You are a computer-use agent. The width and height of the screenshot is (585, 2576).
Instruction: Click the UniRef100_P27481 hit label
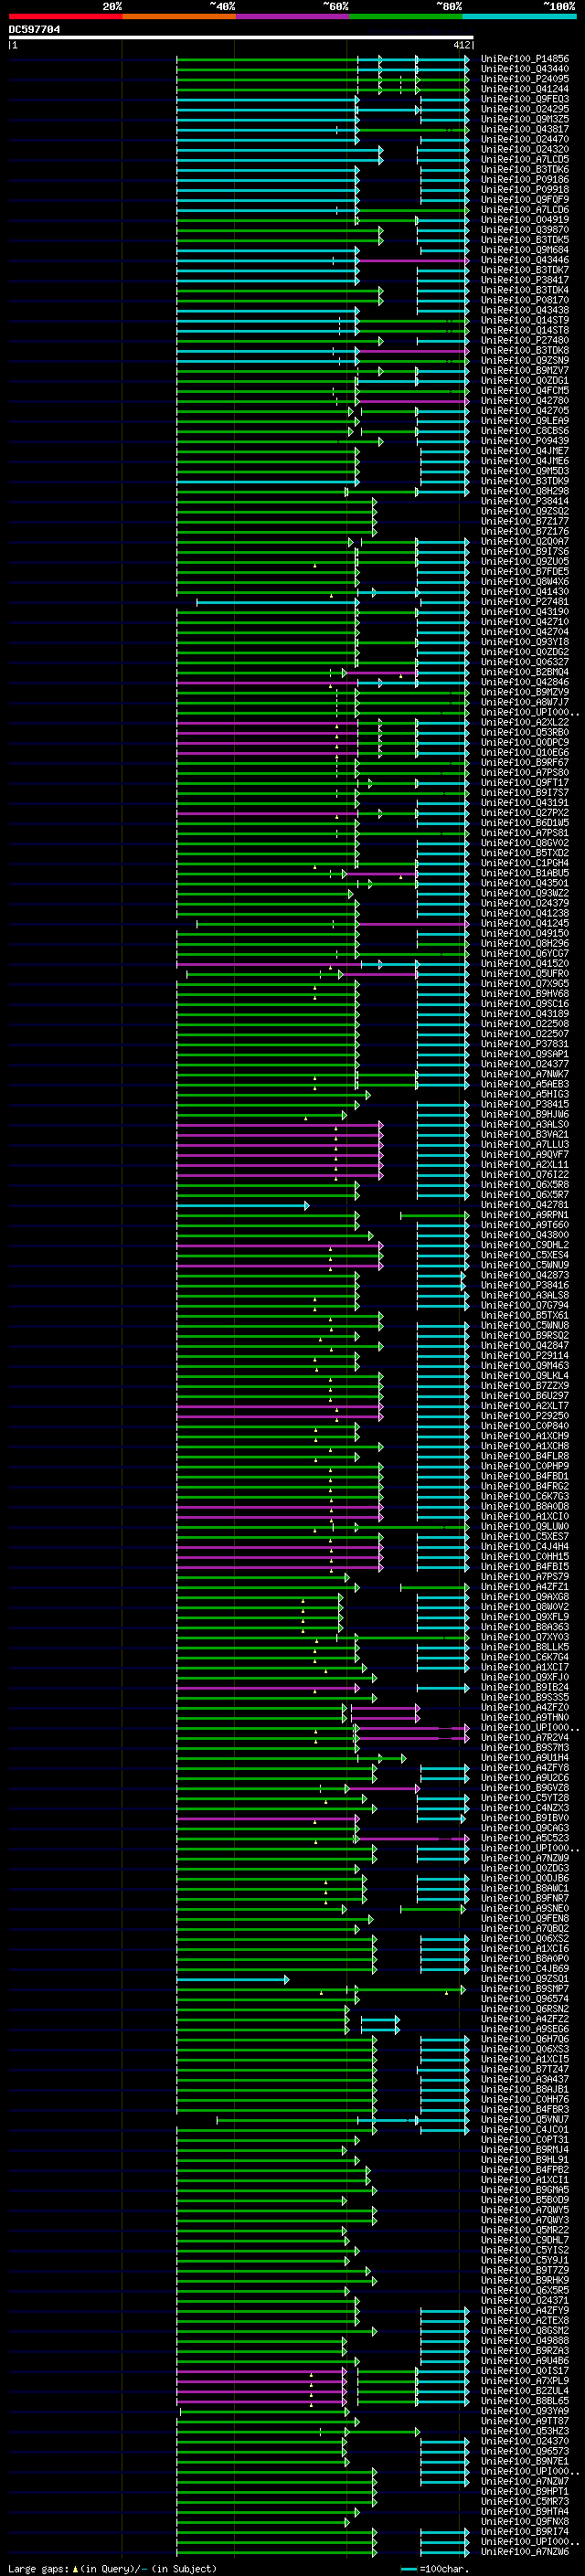pos(525,601)
